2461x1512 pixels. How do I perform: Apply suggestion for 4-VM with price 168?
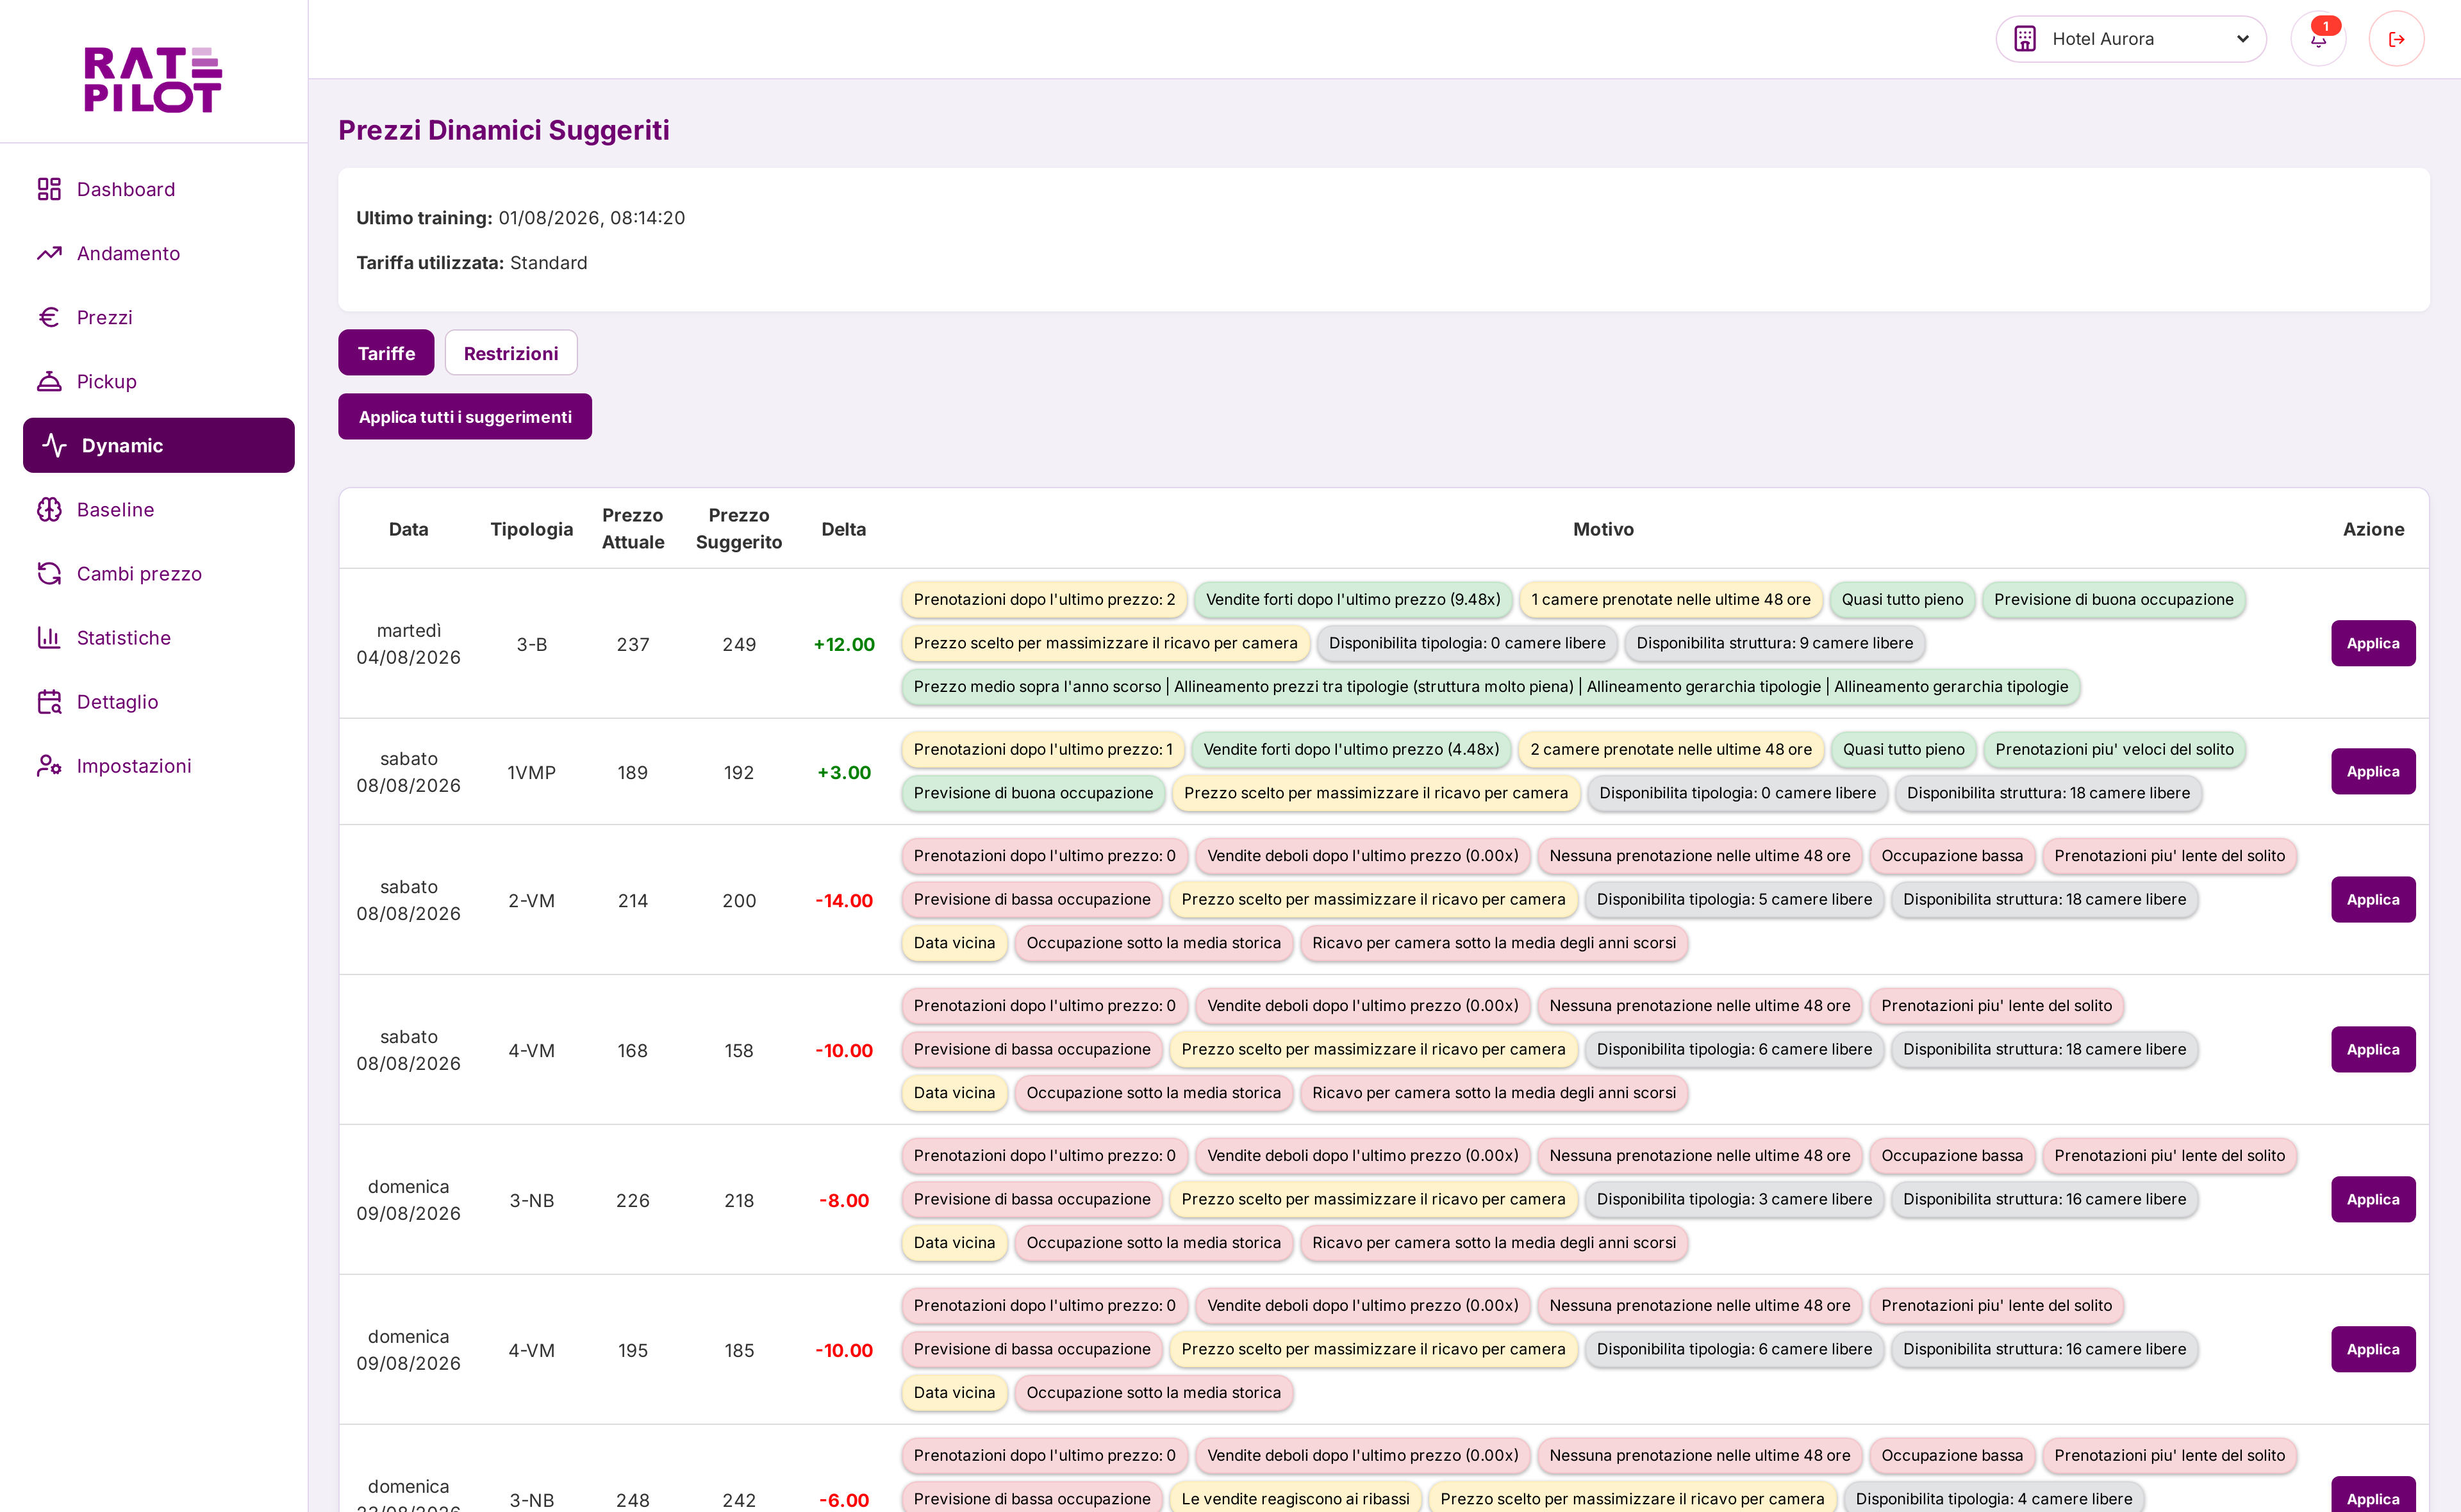[2372, 1049]
